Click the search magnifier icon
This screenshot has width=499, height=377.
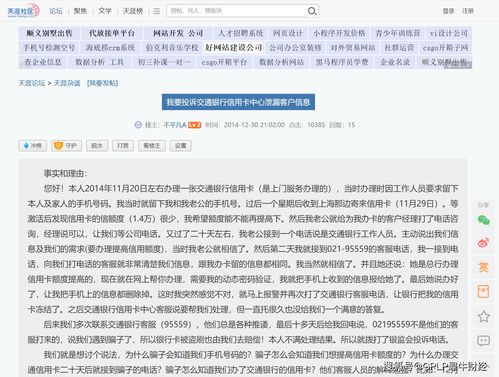[x=312, y=11]
